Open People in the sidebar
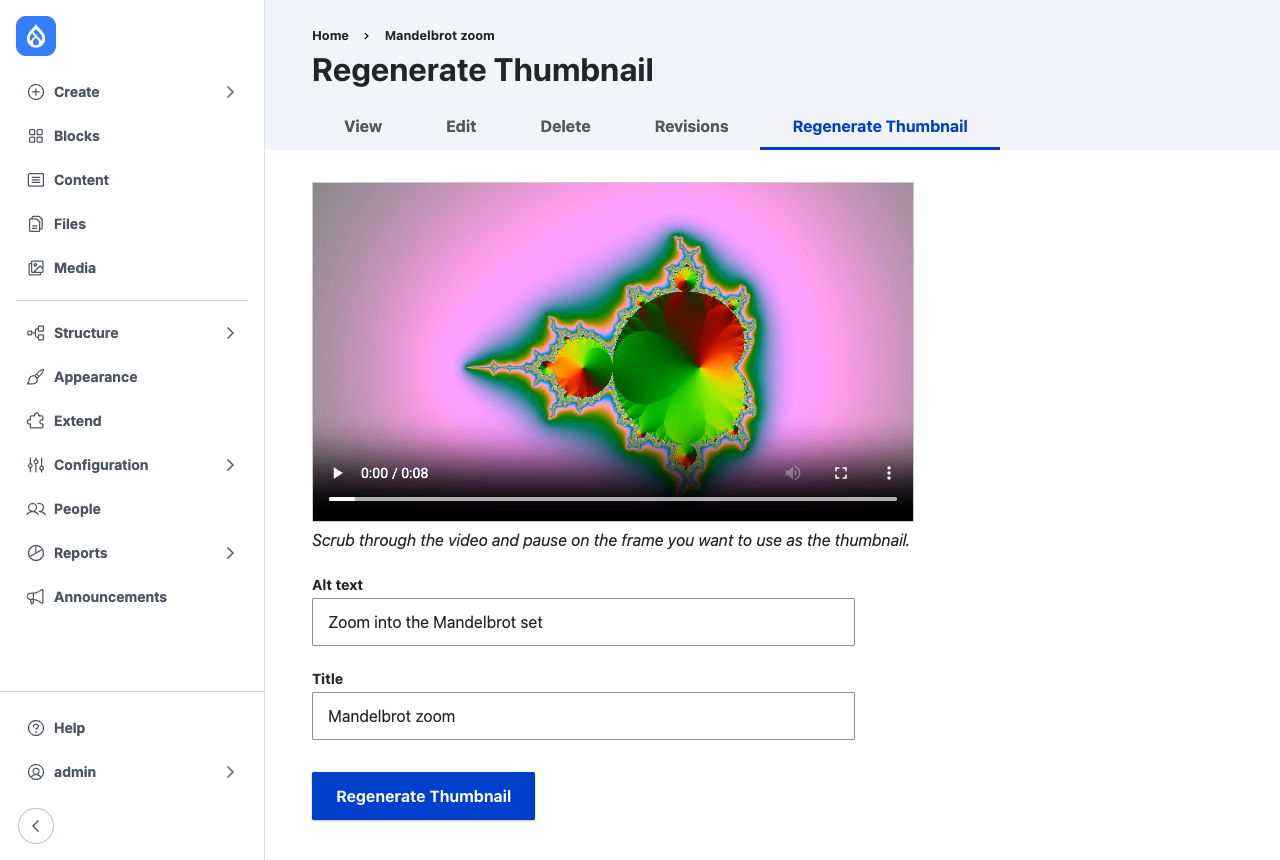This screenshot has height=860, width=1280. [132, 509]
